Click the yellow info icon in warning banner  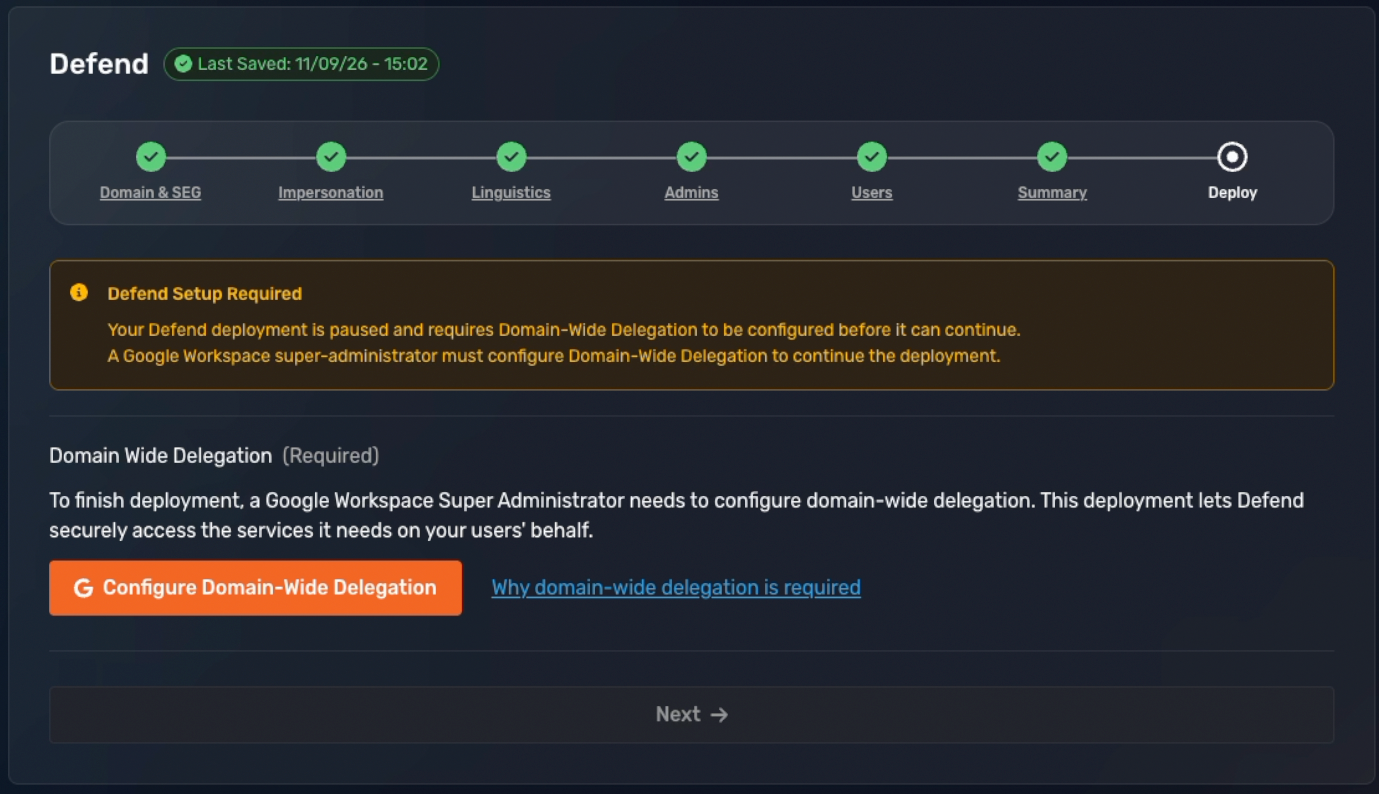79,293
